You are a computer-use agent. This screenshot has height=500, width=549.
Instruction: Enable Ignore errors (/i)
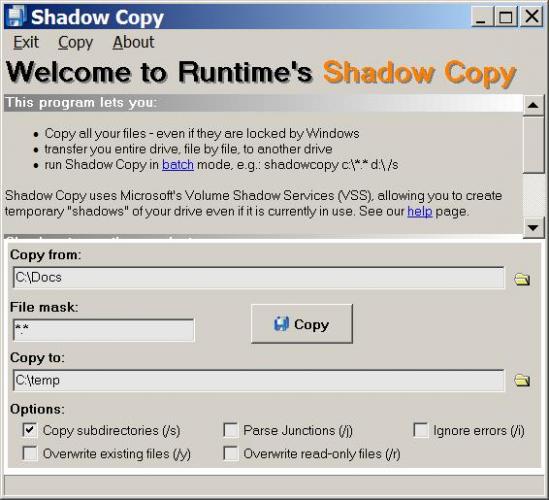421,430
